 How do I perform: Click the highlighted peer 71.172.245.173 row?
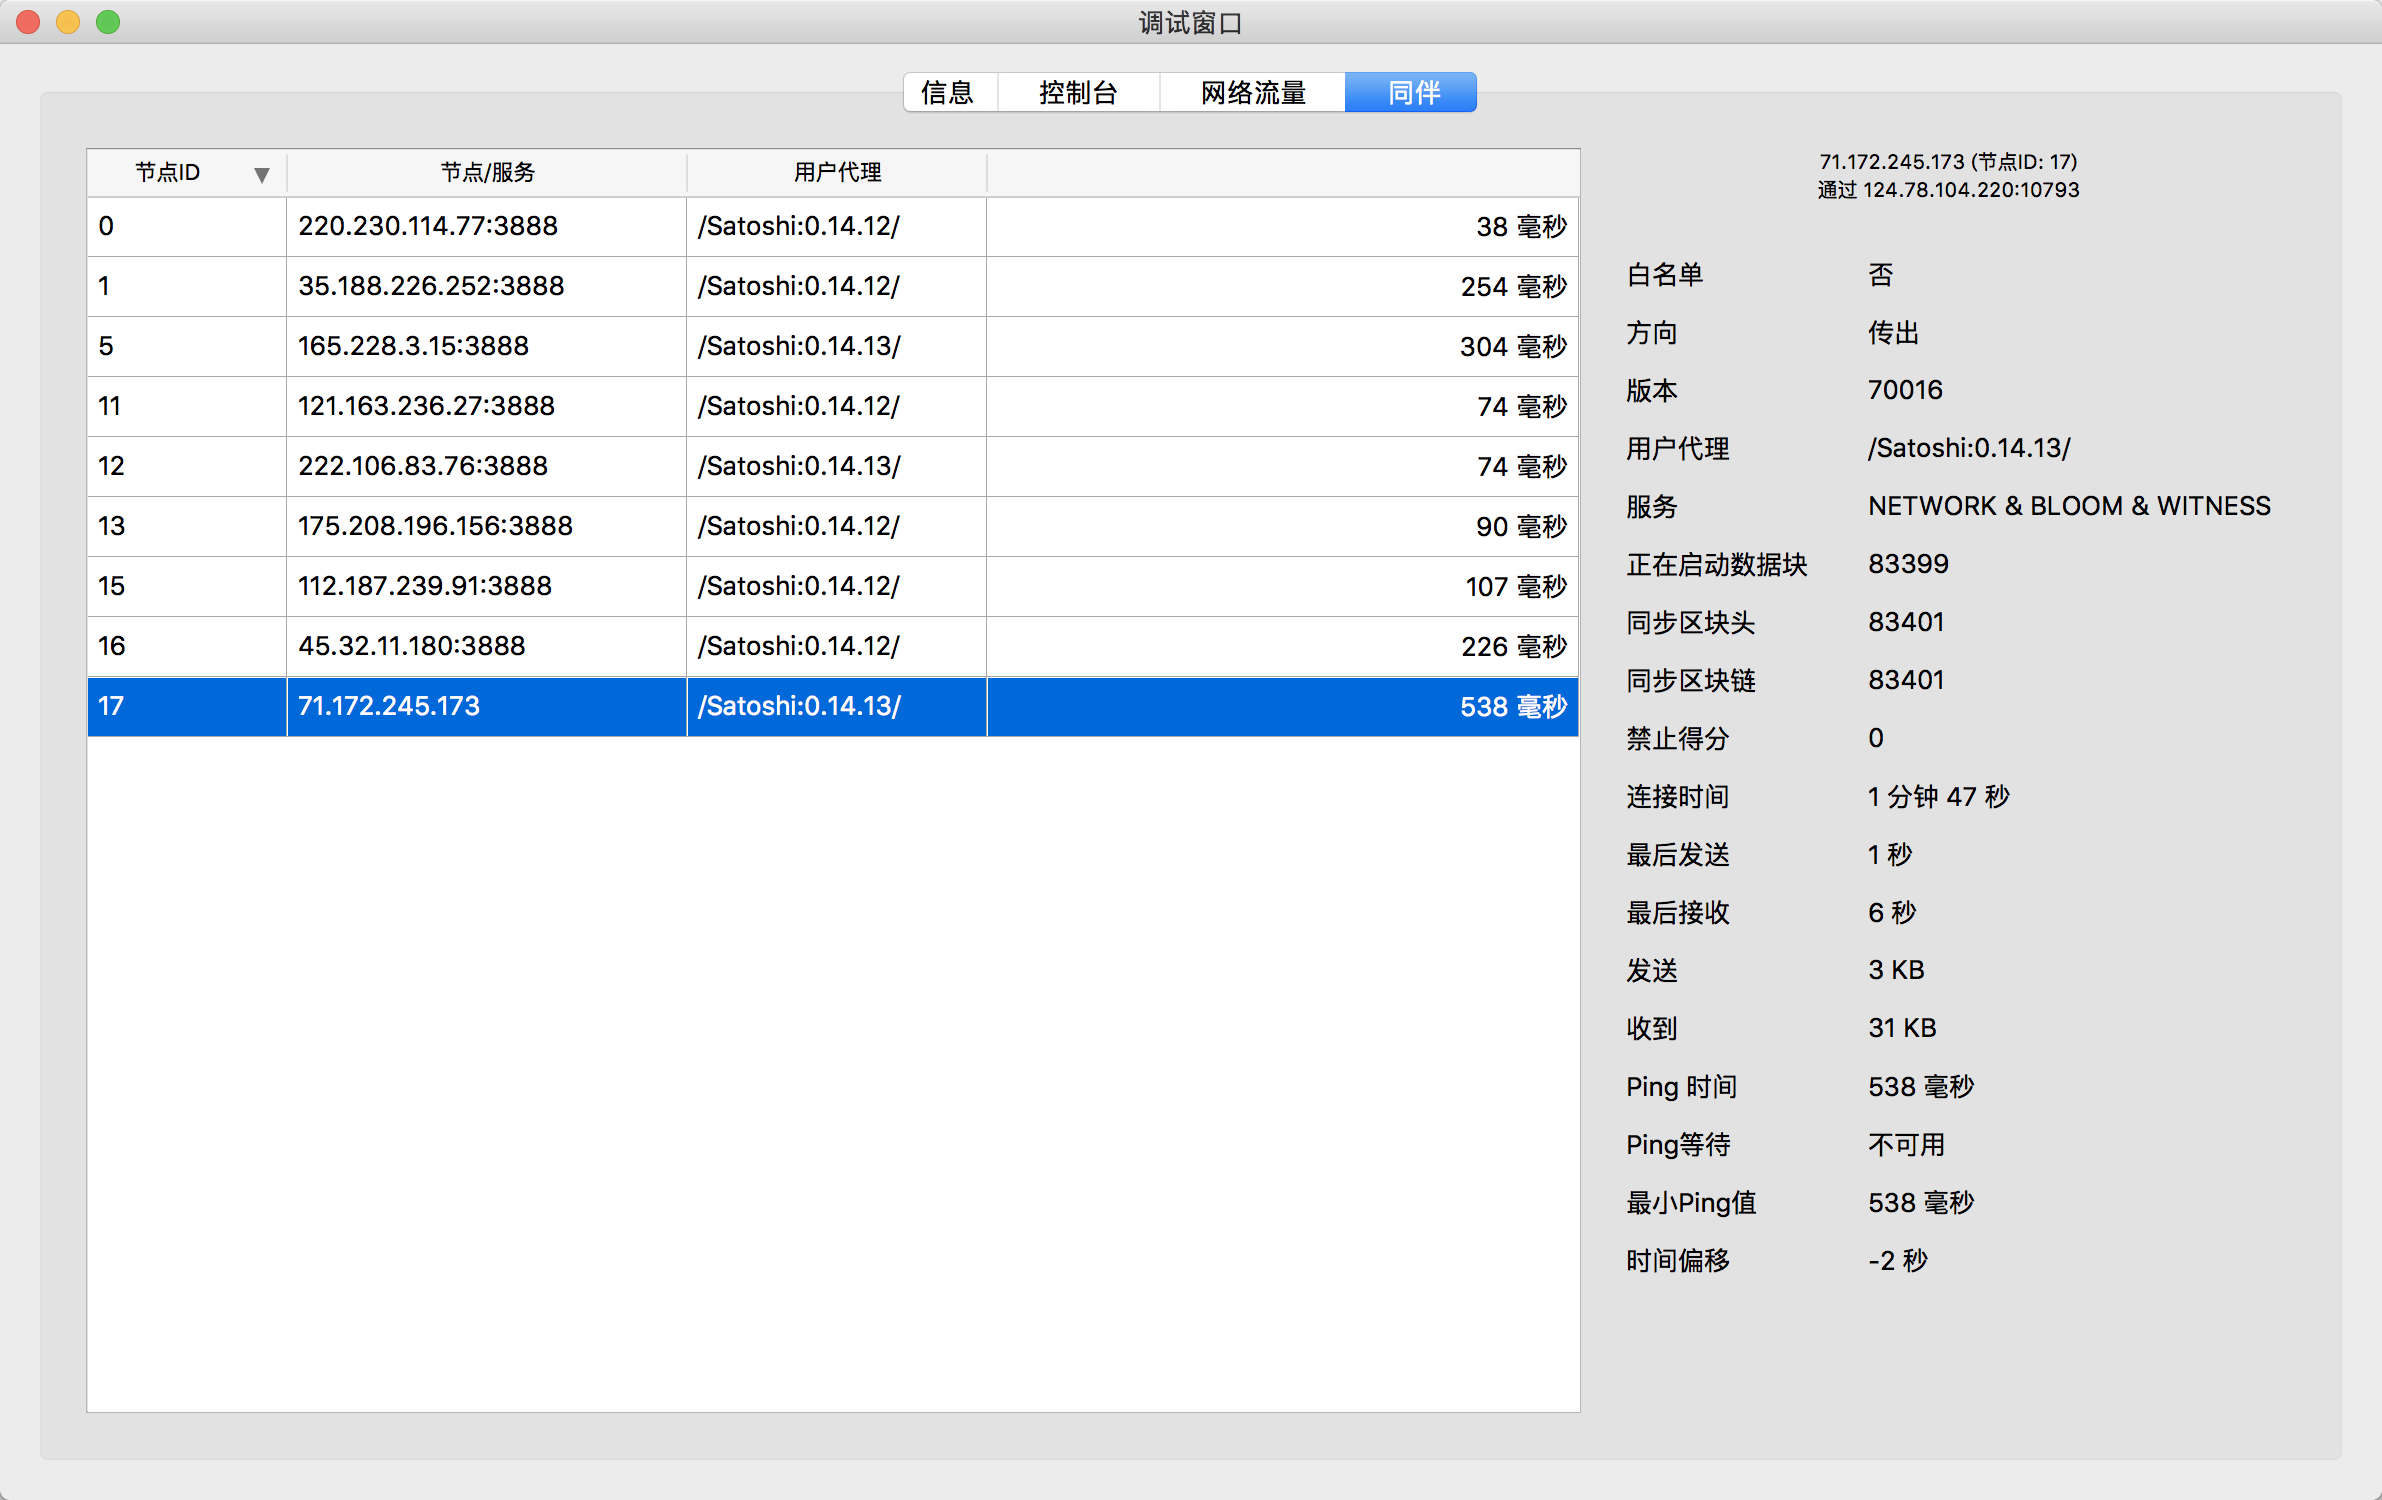click(x=389, y=706)
